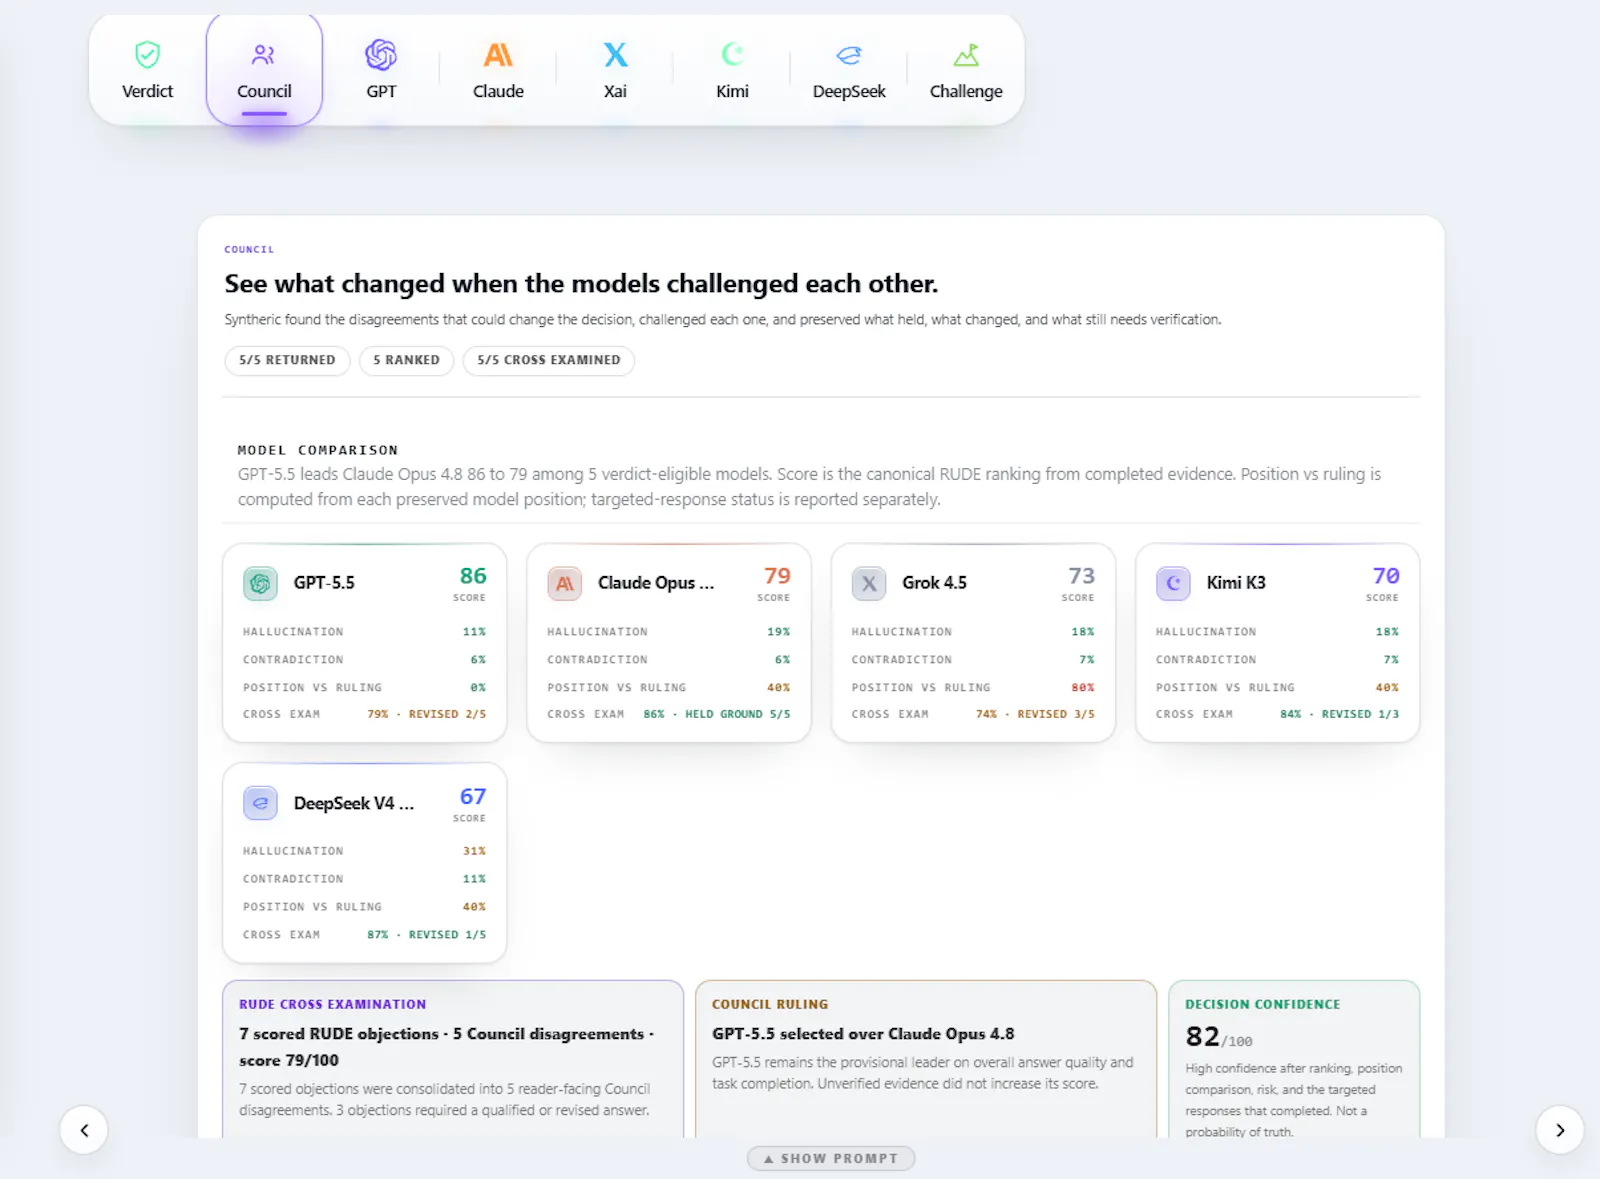The height and width of the screenshot is (1179, 1600).
Task: Click the 5 Ranked badge
Action: pyautogui.click(x=406, y=360)
